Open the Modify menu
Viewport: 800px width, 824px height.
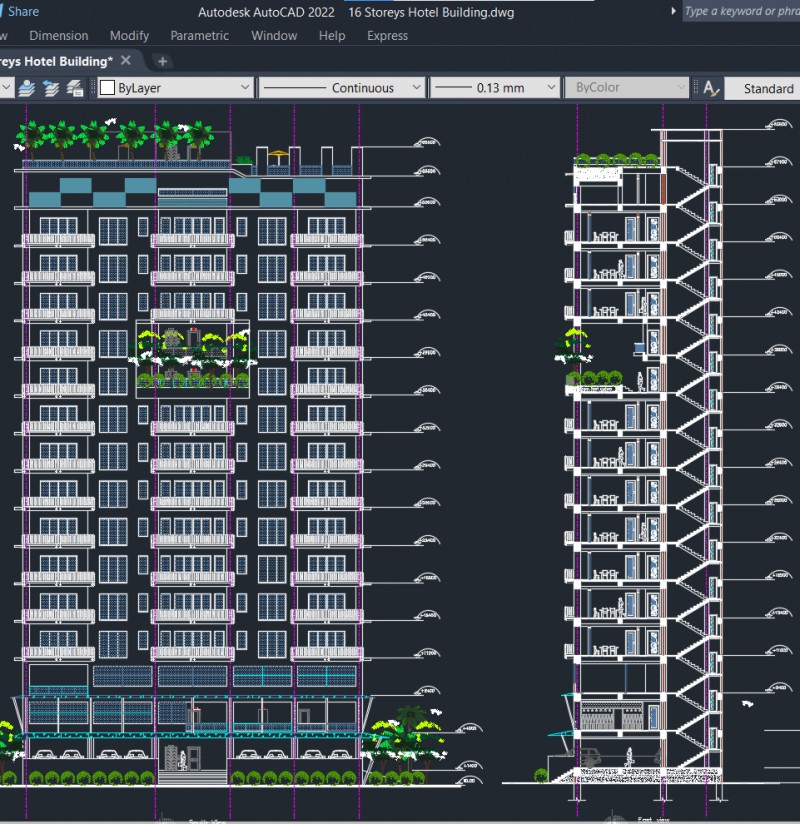[x=129, y=35]
